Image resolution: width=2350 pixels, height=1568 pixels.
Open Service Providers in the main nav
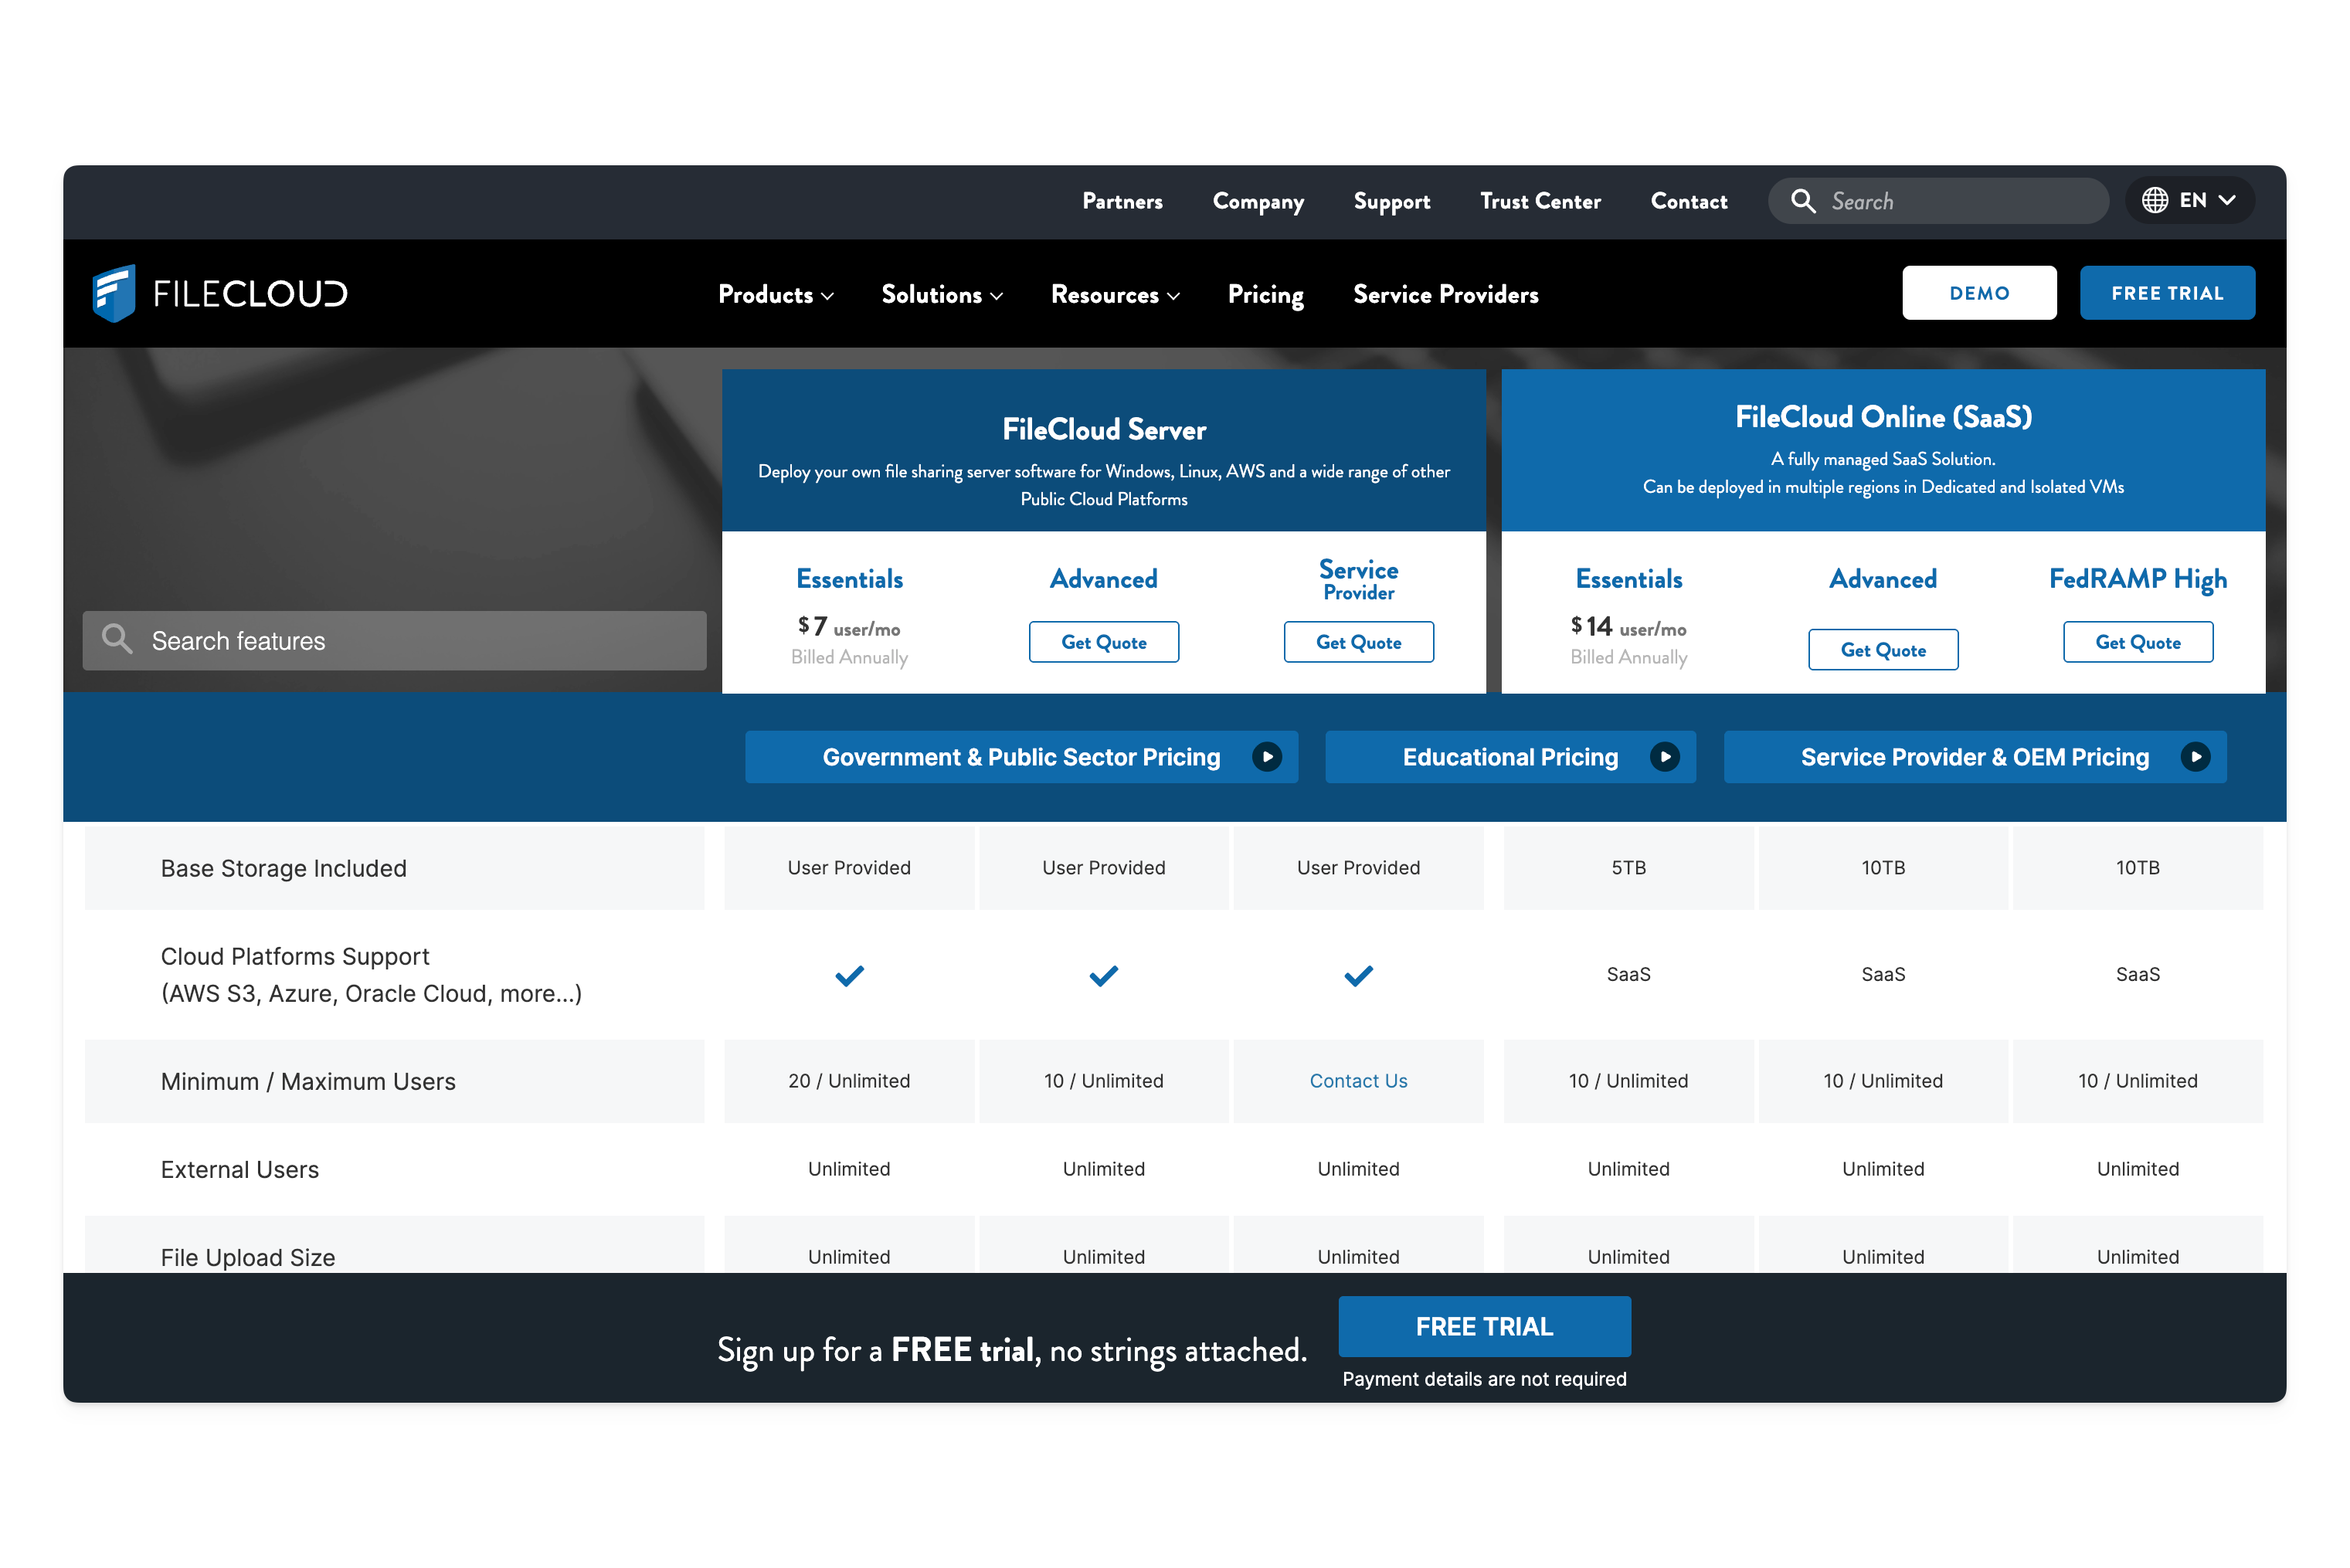tap(1445, 294)
